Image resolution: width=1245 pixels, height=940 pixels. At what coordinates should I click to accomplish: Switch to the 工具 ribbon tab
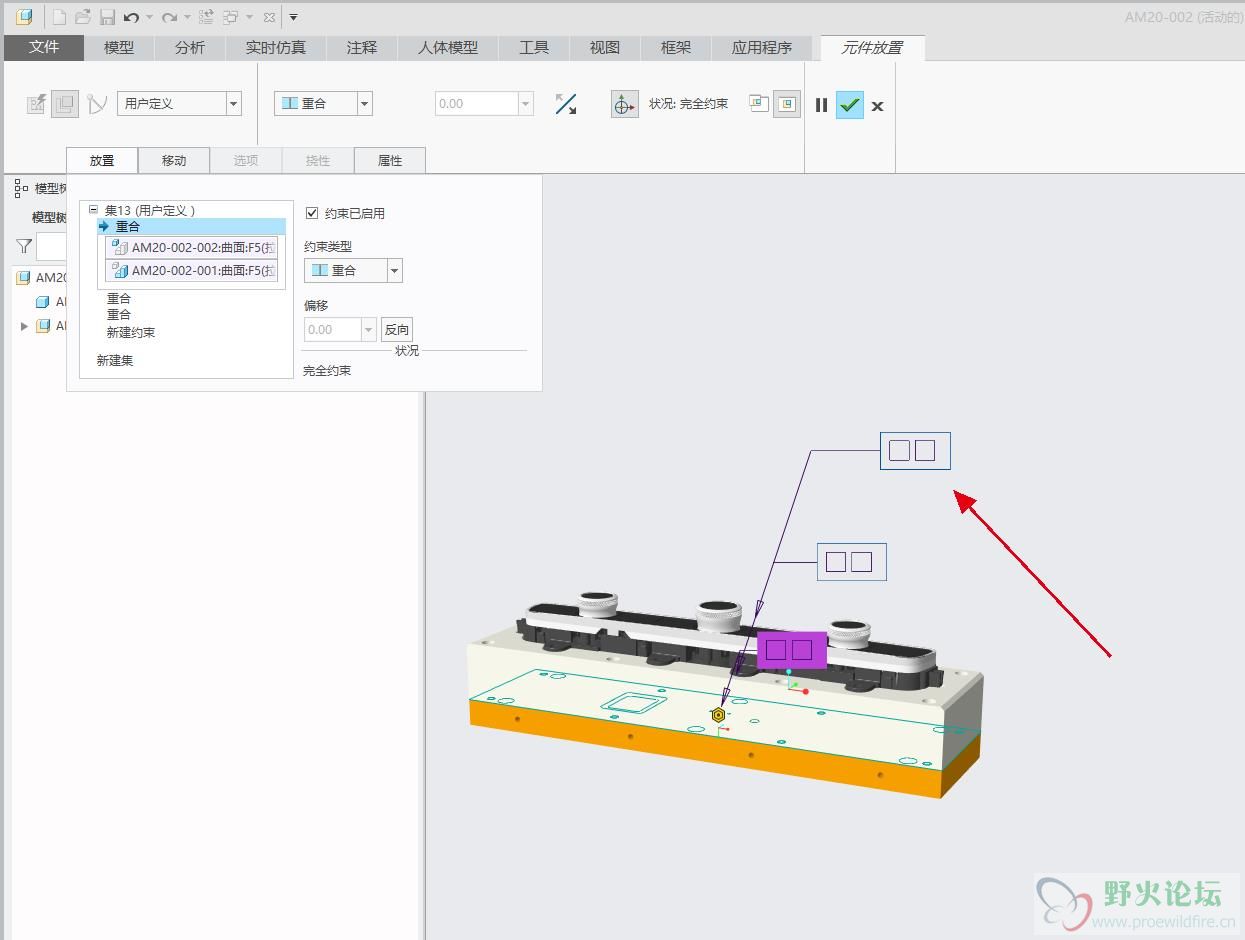[534, 47]
